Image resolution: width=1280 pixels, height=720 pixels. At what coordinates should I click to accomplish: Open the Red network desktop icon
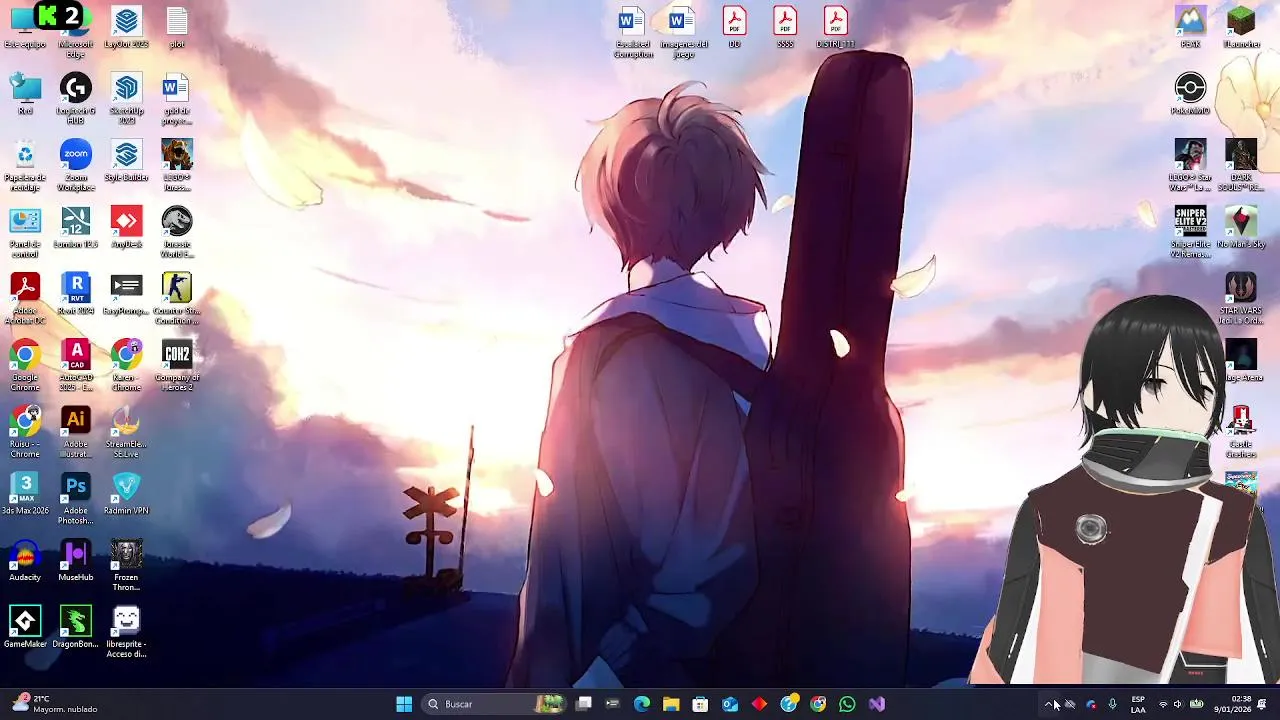pos(25,93)
